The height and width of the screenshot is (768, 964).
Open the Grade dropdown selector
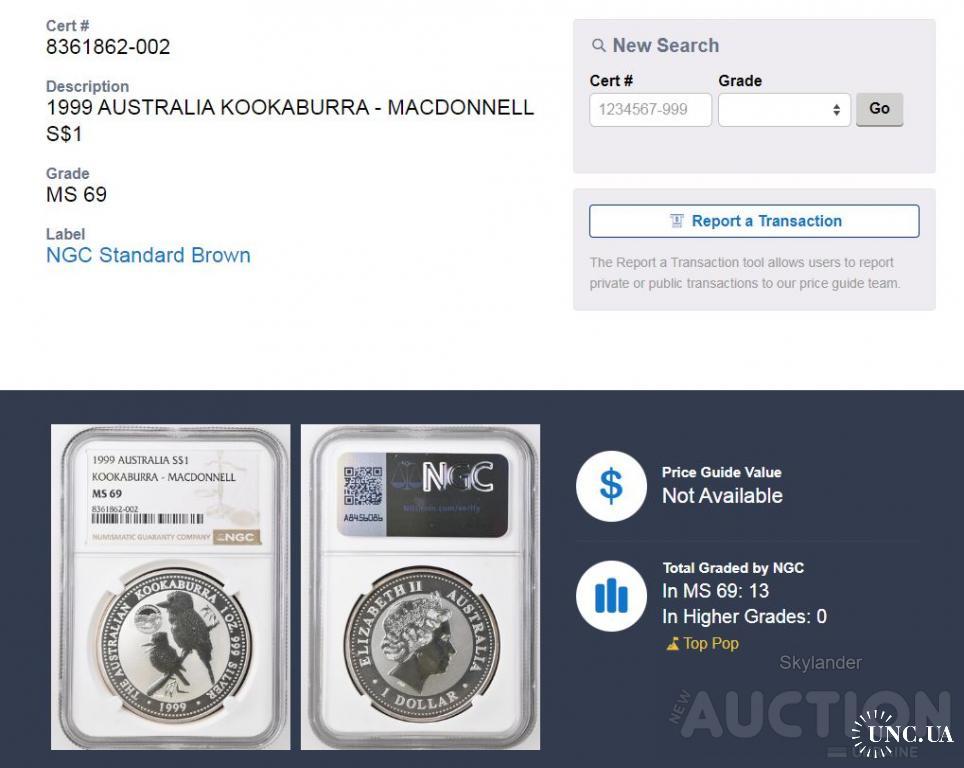click(784, 109)
